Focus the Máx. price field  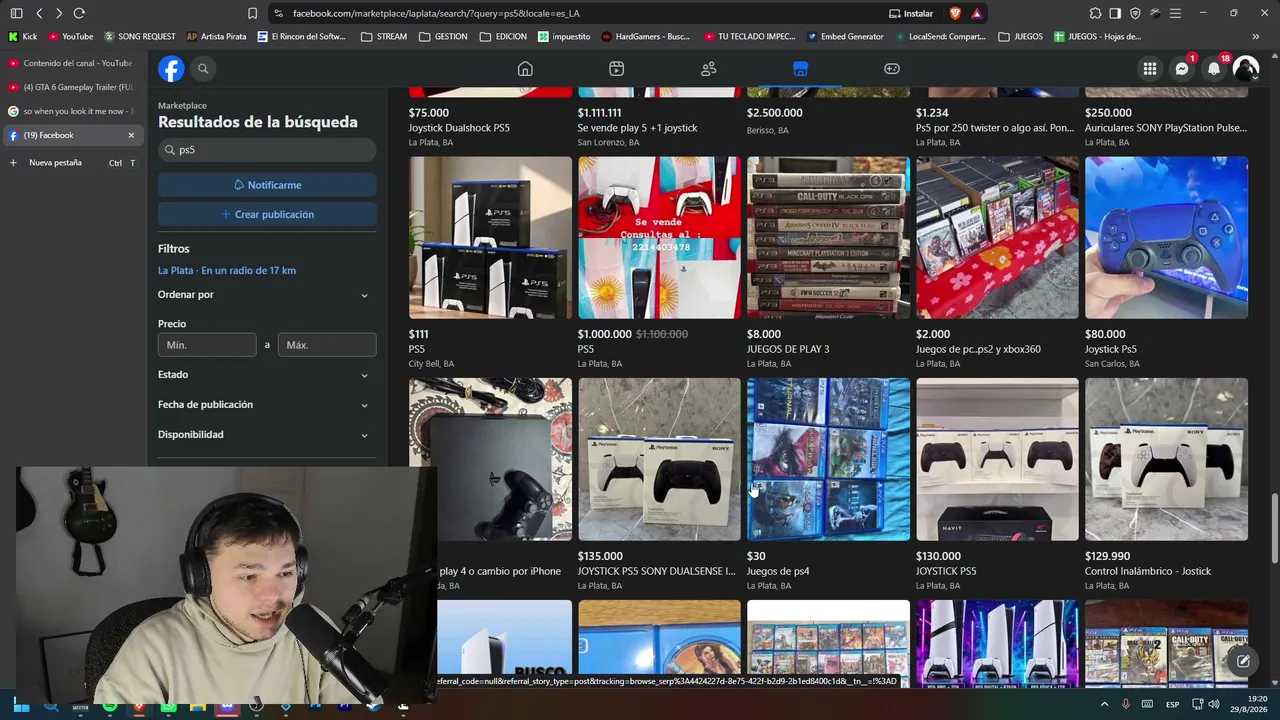coord(327,345)
